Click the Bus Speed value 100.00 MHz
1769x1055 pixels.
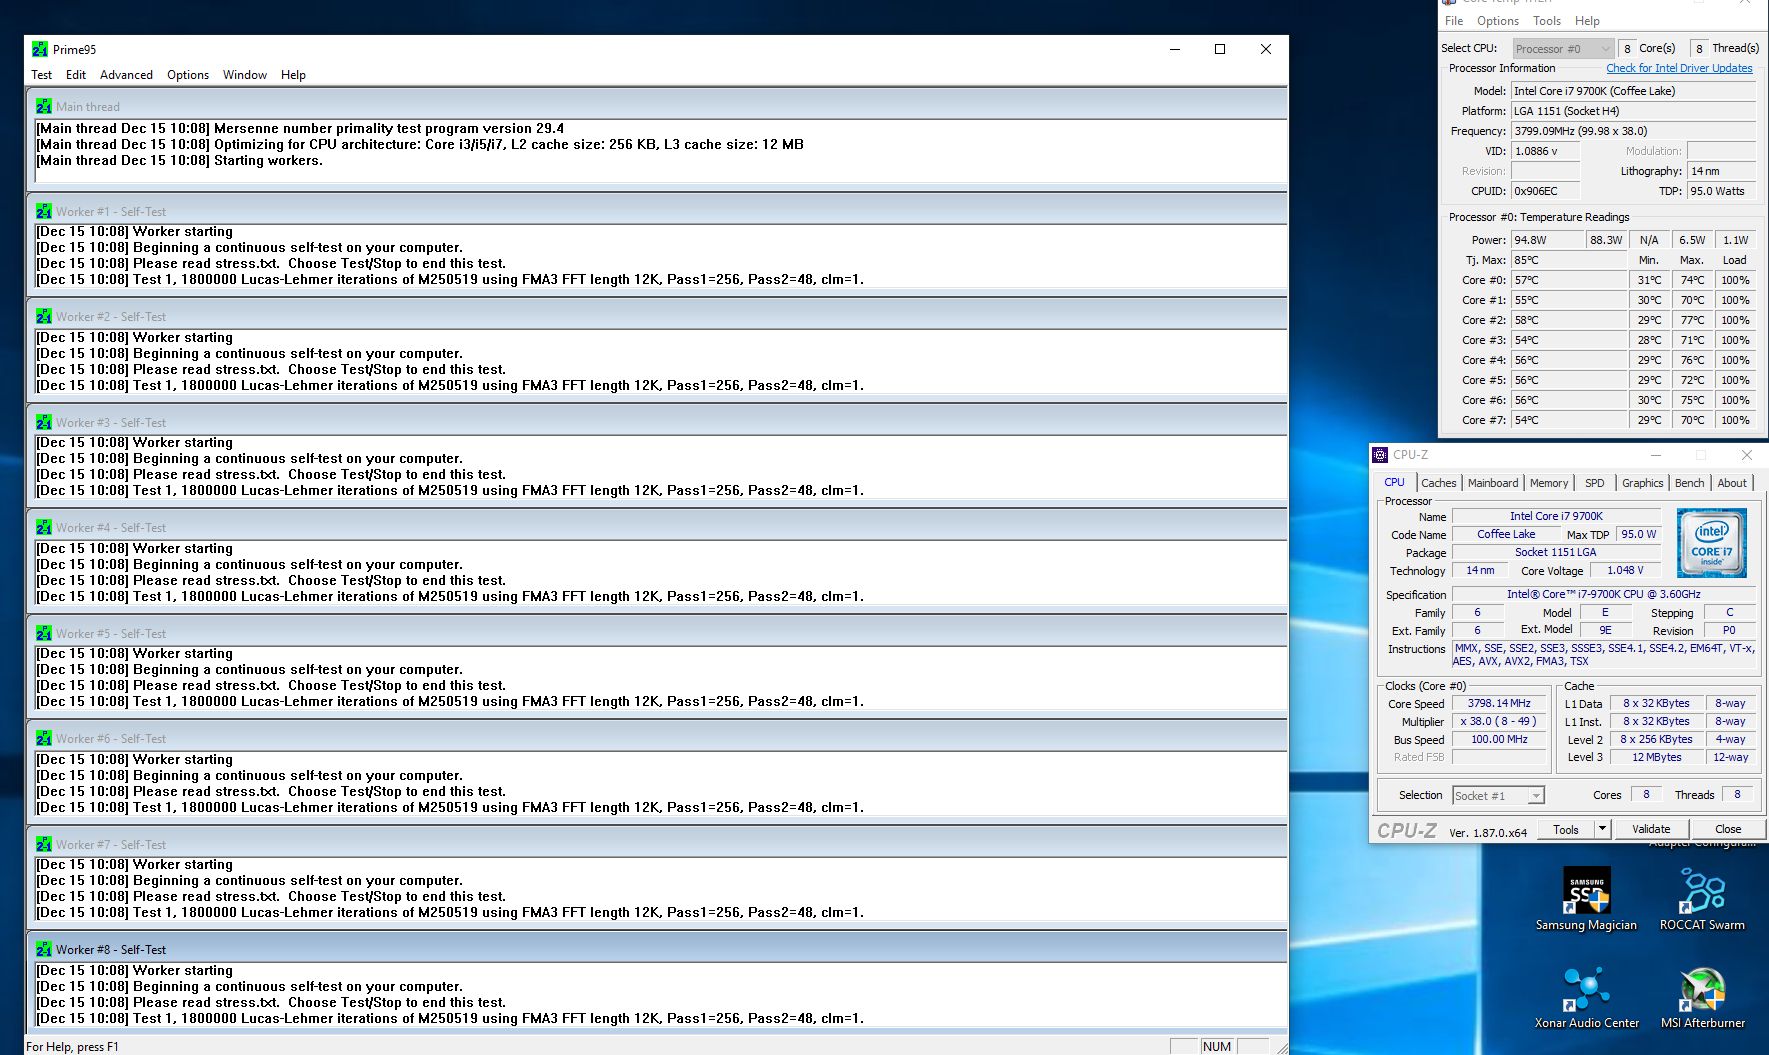(x=1499, y=740)
